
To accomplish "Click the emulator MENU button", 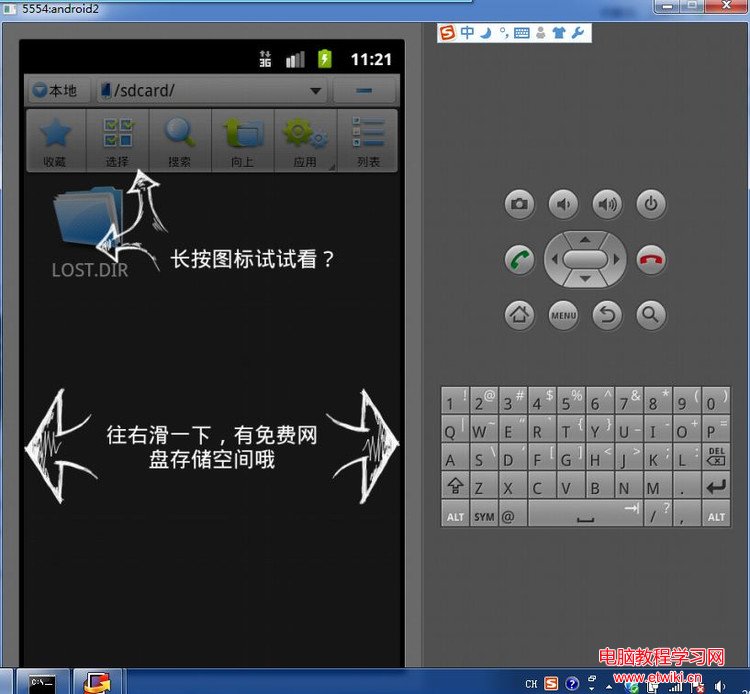I will pos(563,315).
